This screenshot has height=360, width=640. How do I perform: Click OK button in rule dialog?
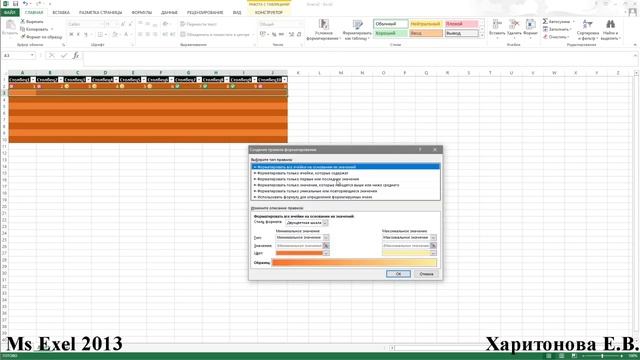click(x=398, y=274)
